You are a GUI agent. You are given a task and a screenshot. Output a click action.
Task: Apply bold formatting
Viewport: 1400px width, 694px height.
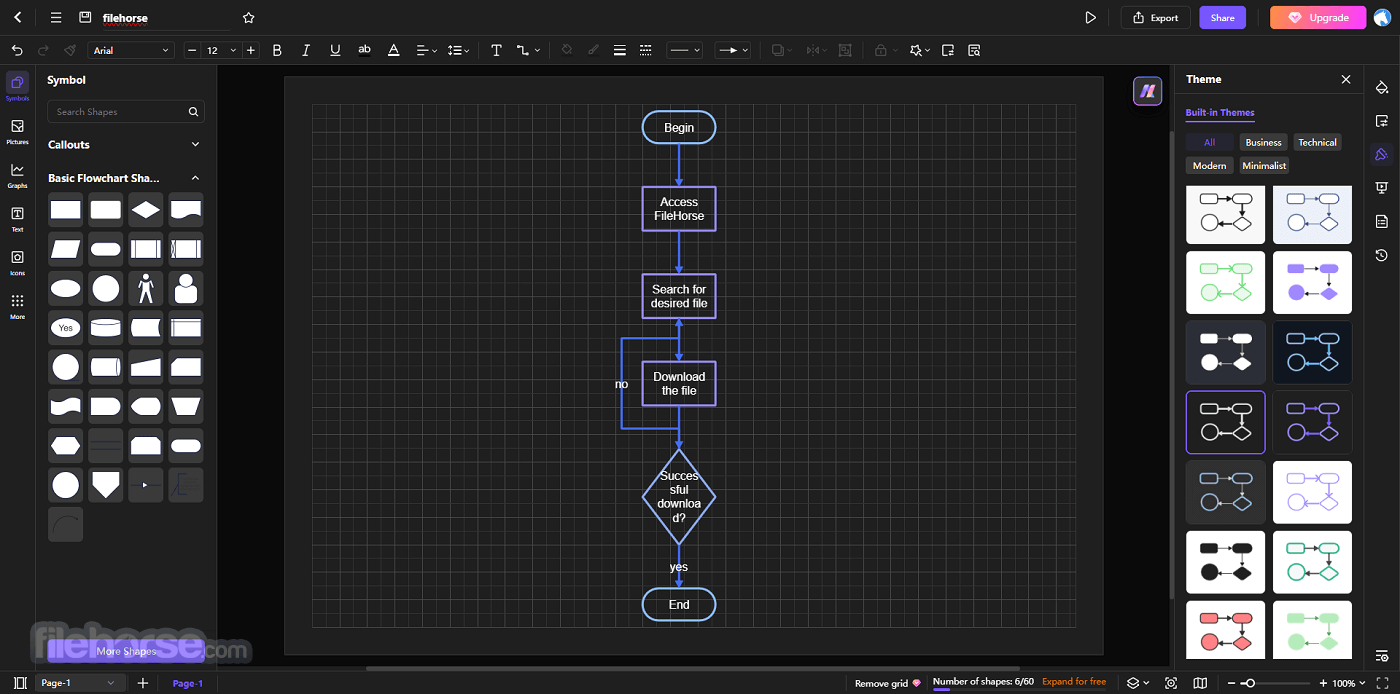277,50
